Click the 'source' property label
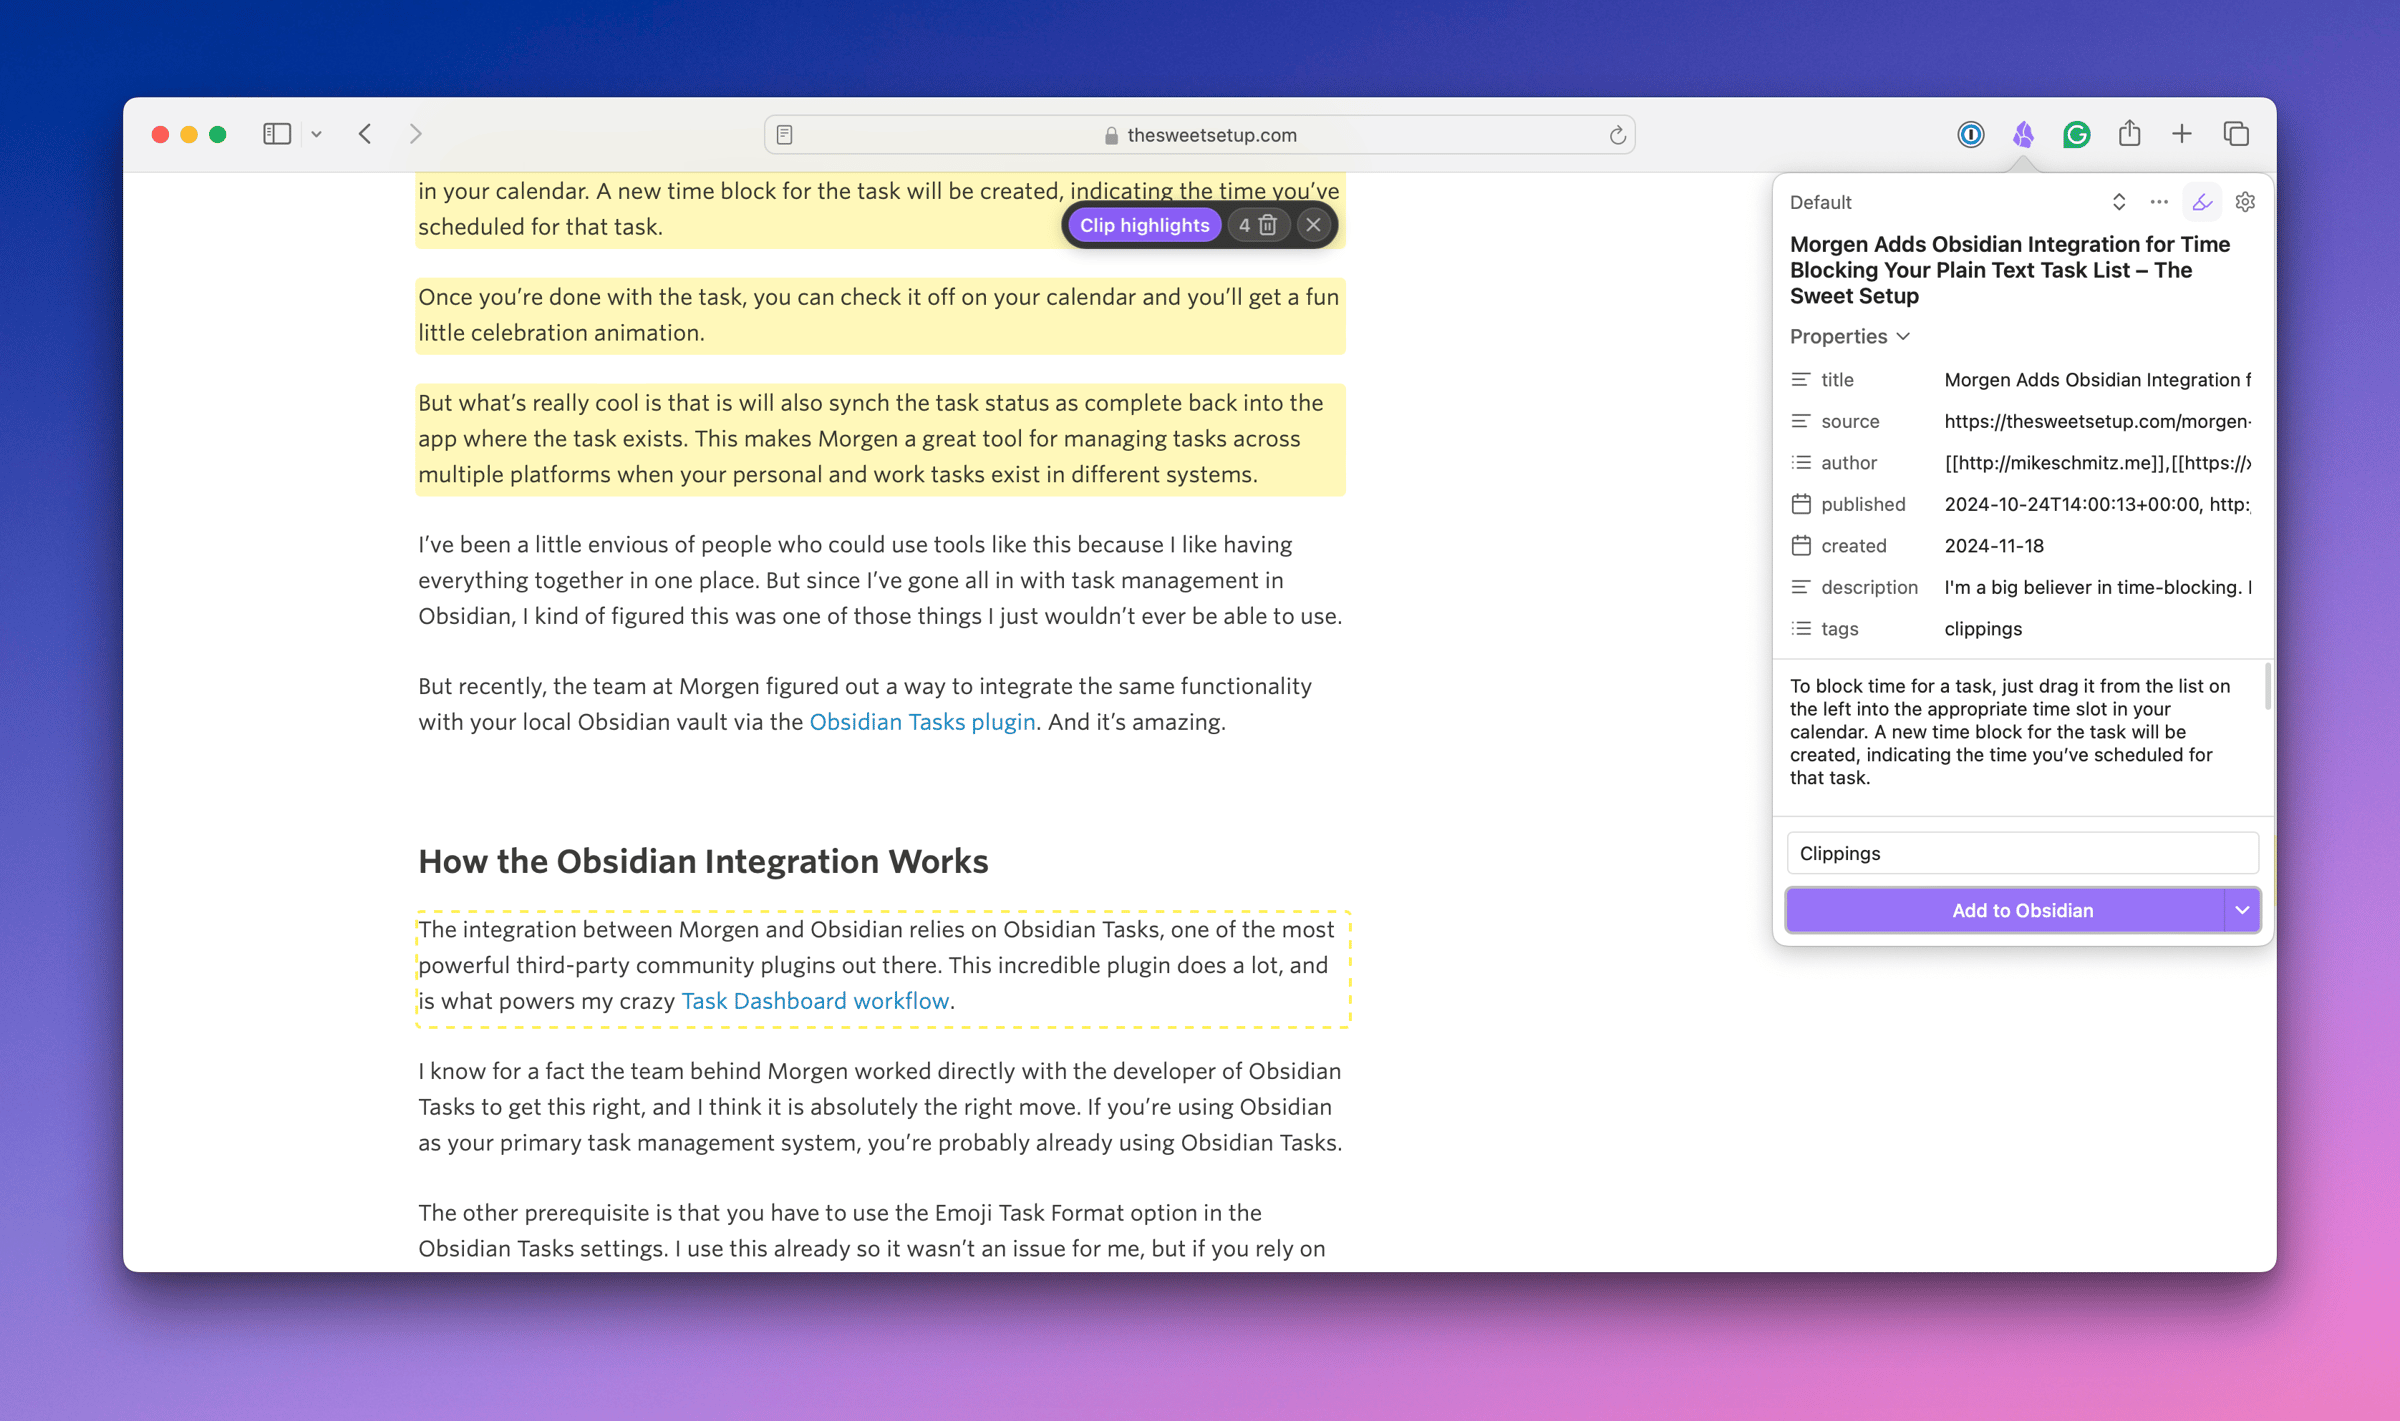The height and width of the screenshot is (1421, 2400). (1850, 421)
